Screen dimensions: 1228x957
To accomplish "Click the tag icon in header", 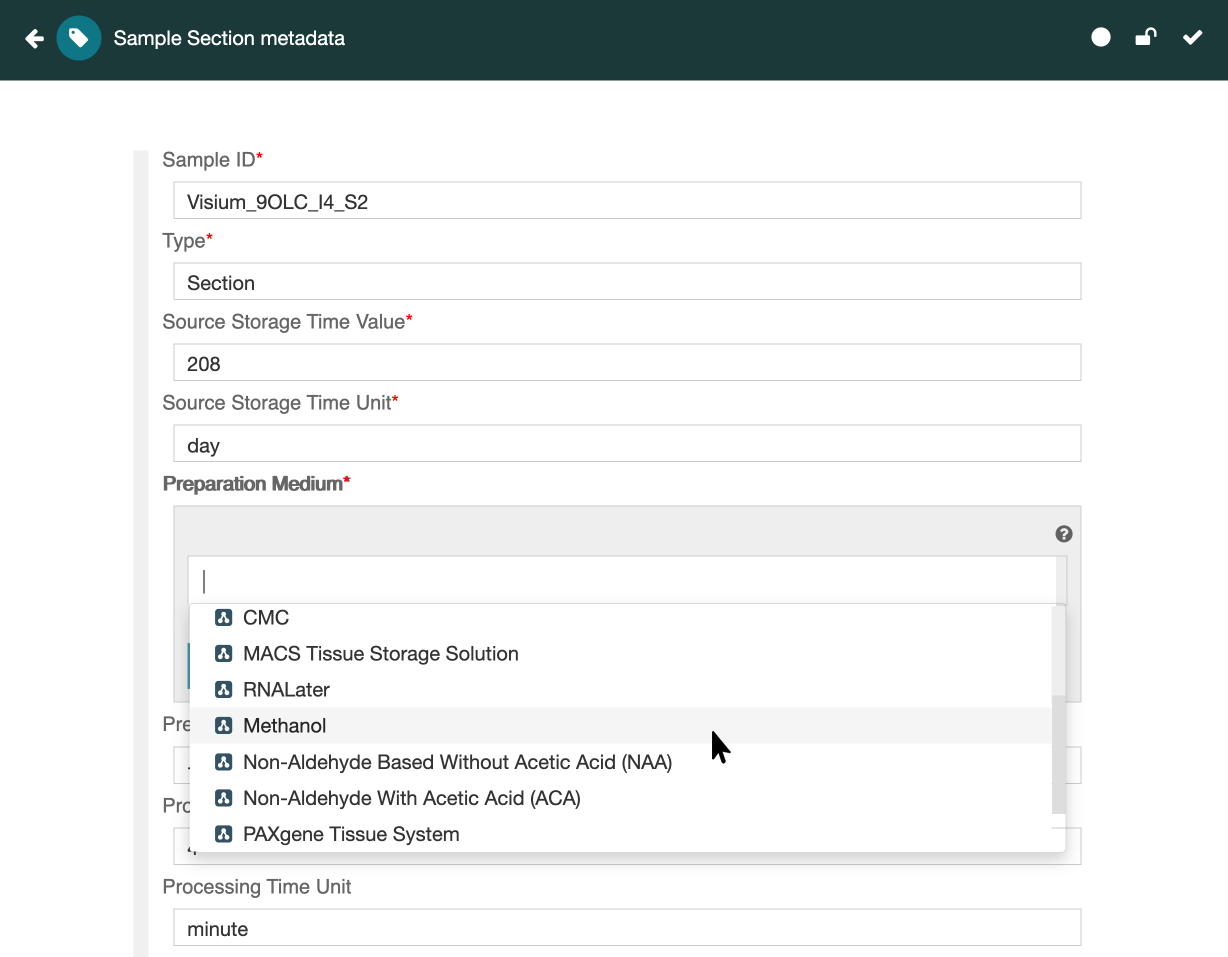I will coord(79,39).
